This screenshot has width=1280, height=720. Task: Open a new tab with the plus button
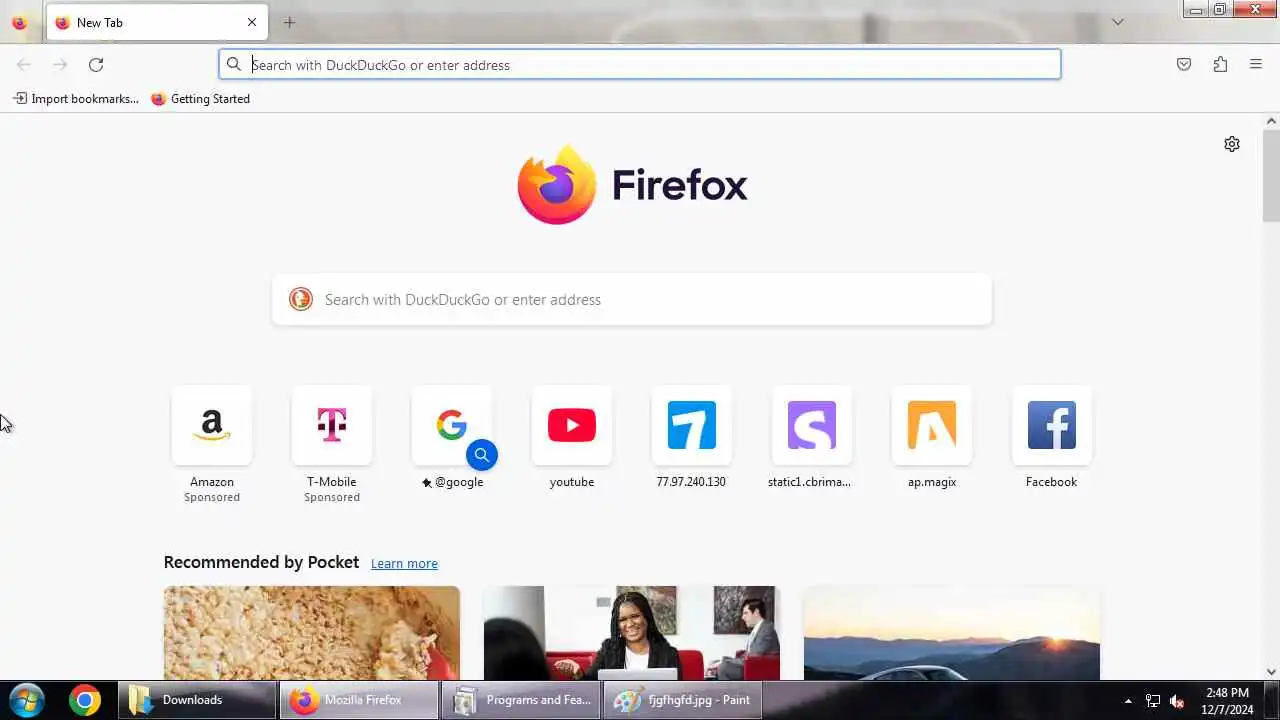click(x=289, y=22)
